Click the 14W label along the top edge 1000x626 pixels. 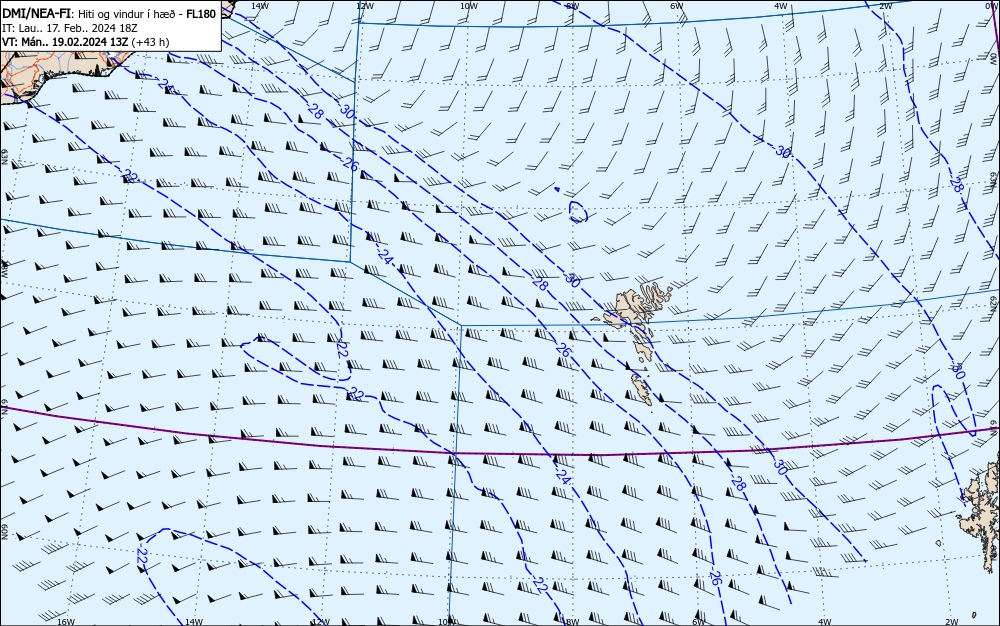click(x=259, y=6)
